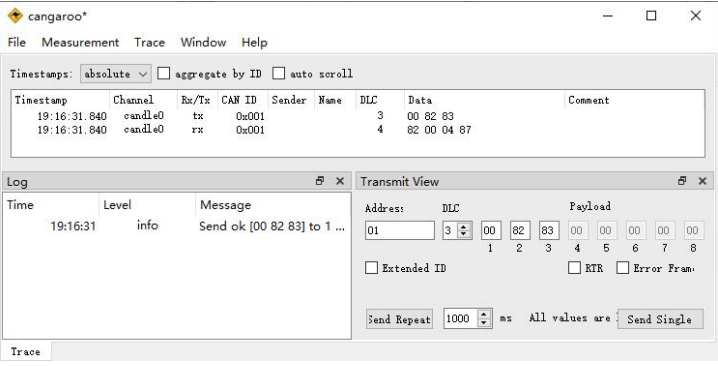This screenshot has width=718, height=366.
Task: Increase repeat interval with up arrow
Action: [x=484, y=314]
